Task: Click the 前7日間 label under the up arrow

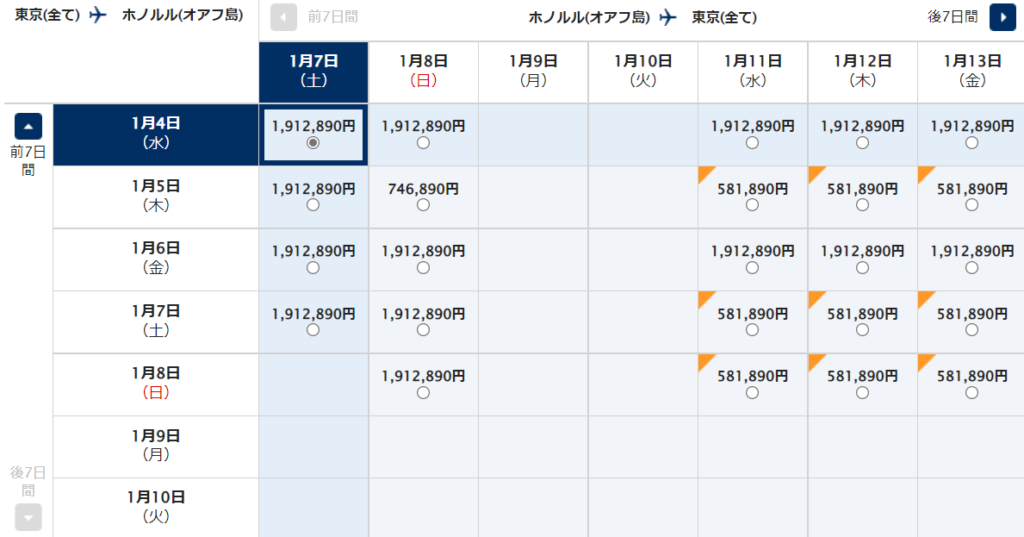Action: pyautogui.click(x=28, y=161)
